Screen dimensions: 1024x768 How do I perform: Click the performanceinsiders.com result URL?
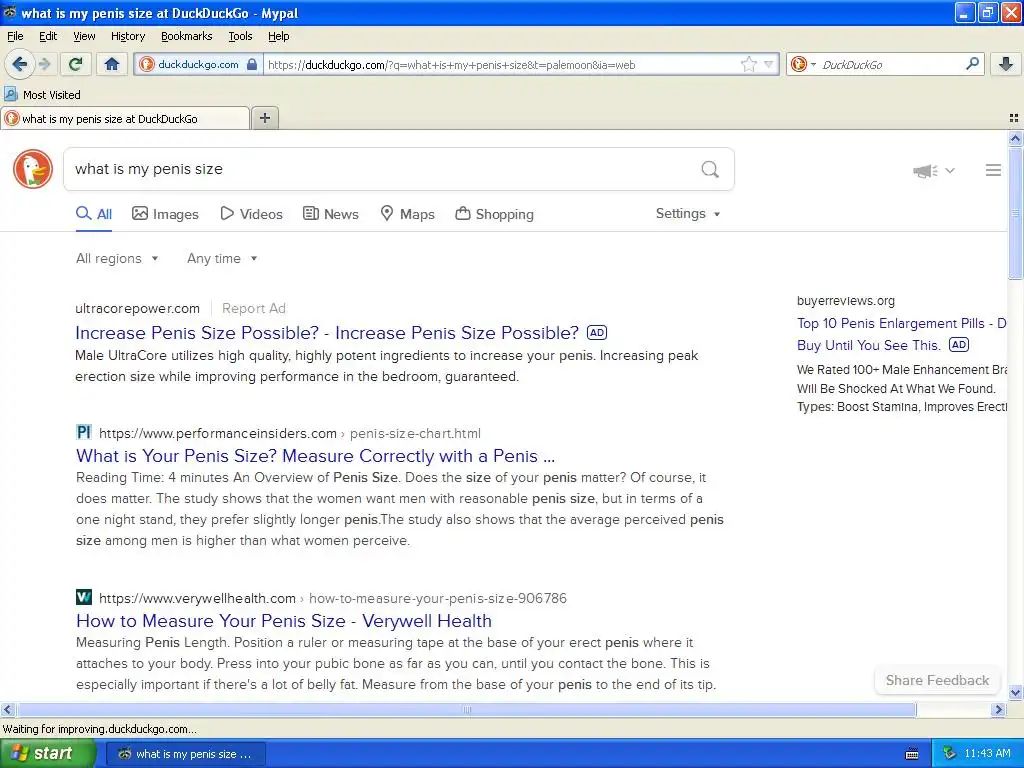290,433
